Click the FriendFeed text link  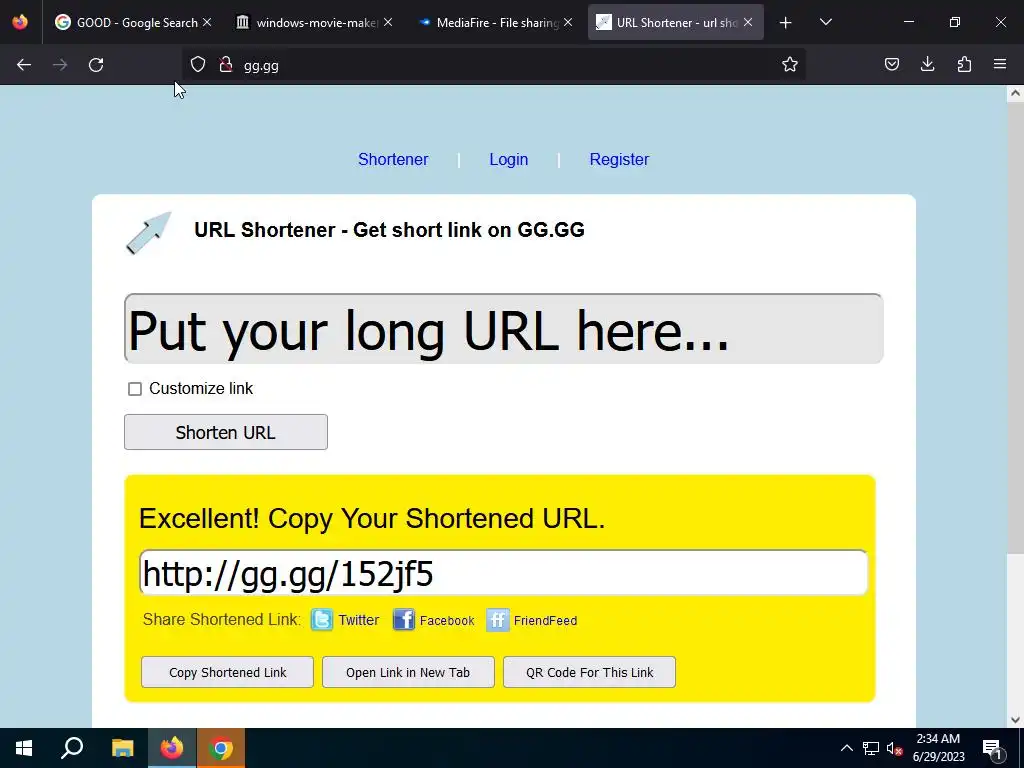[545, 620]
